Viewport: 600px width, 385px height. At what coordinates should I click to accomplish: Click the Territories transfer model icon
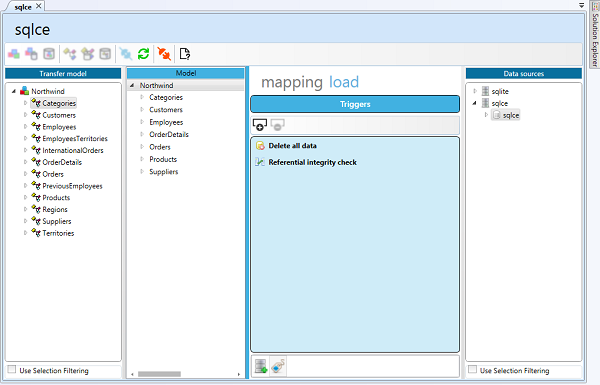(36, 233)
